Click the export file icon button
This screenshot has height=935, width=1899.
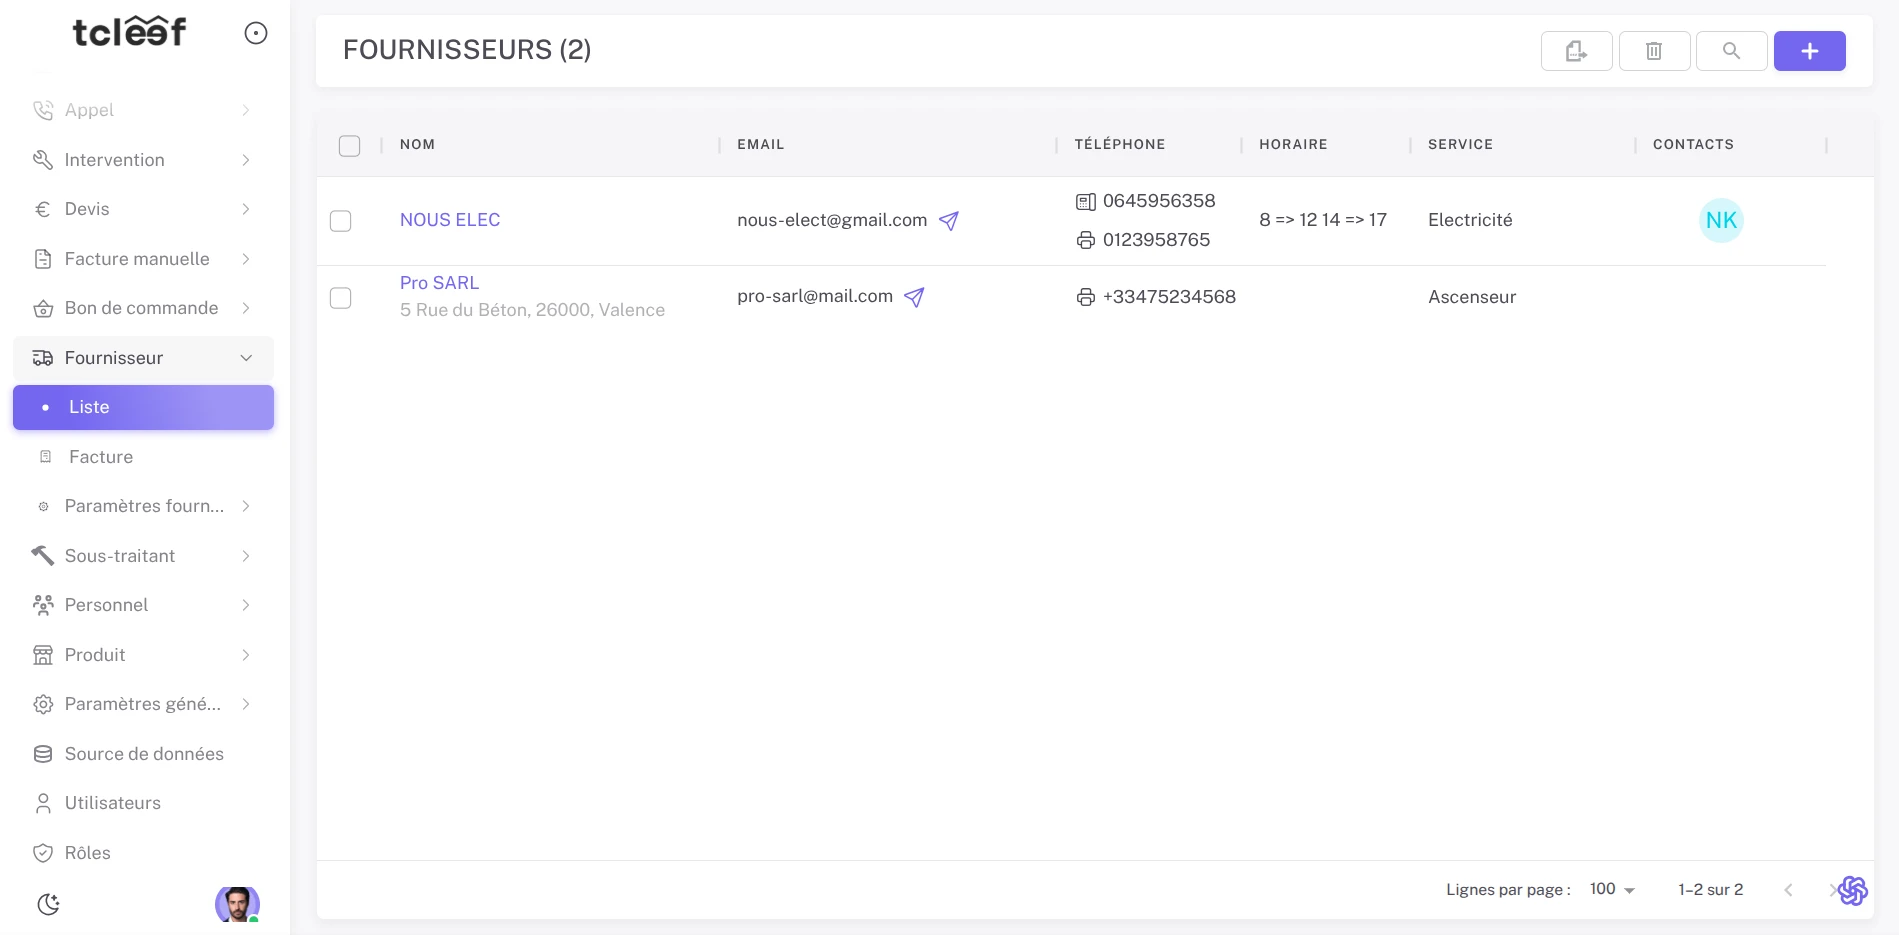[1576, 51]
